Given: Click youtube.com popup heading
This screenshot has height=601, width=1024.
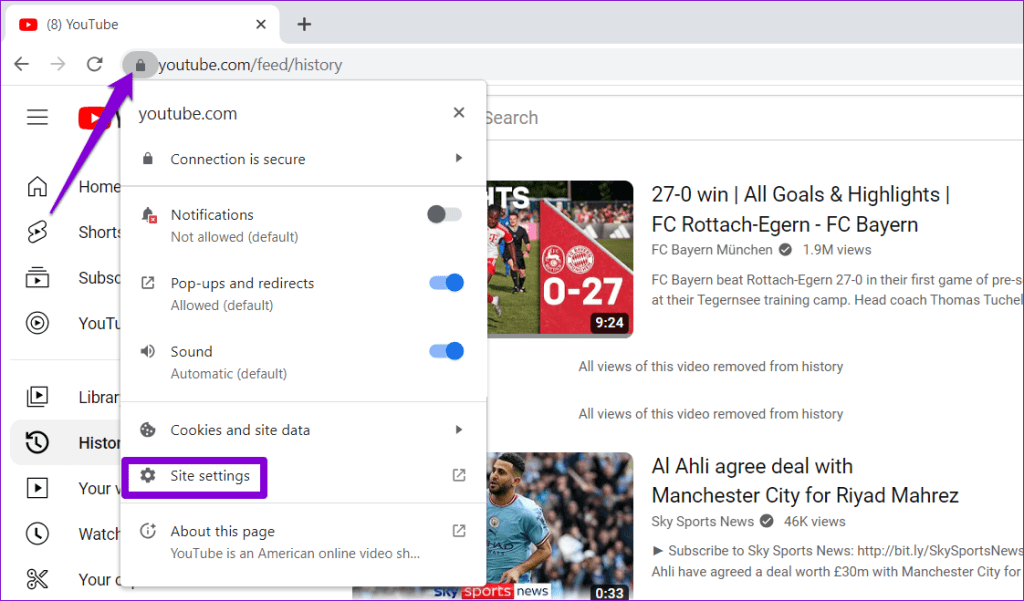Looking at the screenshot, I should 187,114.
